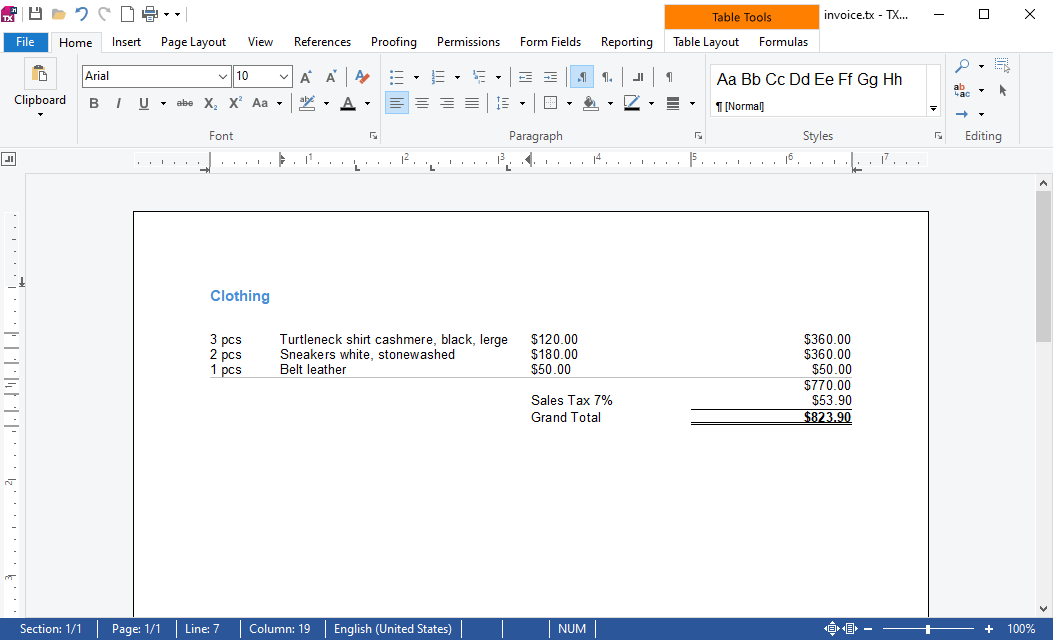Click the select objects pointer icon

pos(1003,90)
